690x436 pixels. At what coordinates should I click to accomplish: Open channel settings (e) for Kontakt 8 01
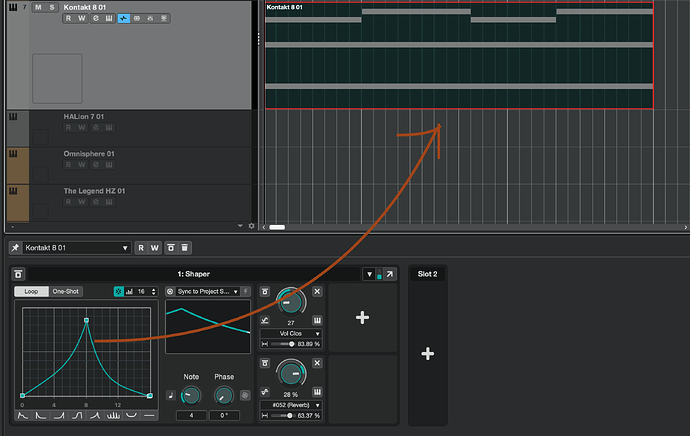96,18
